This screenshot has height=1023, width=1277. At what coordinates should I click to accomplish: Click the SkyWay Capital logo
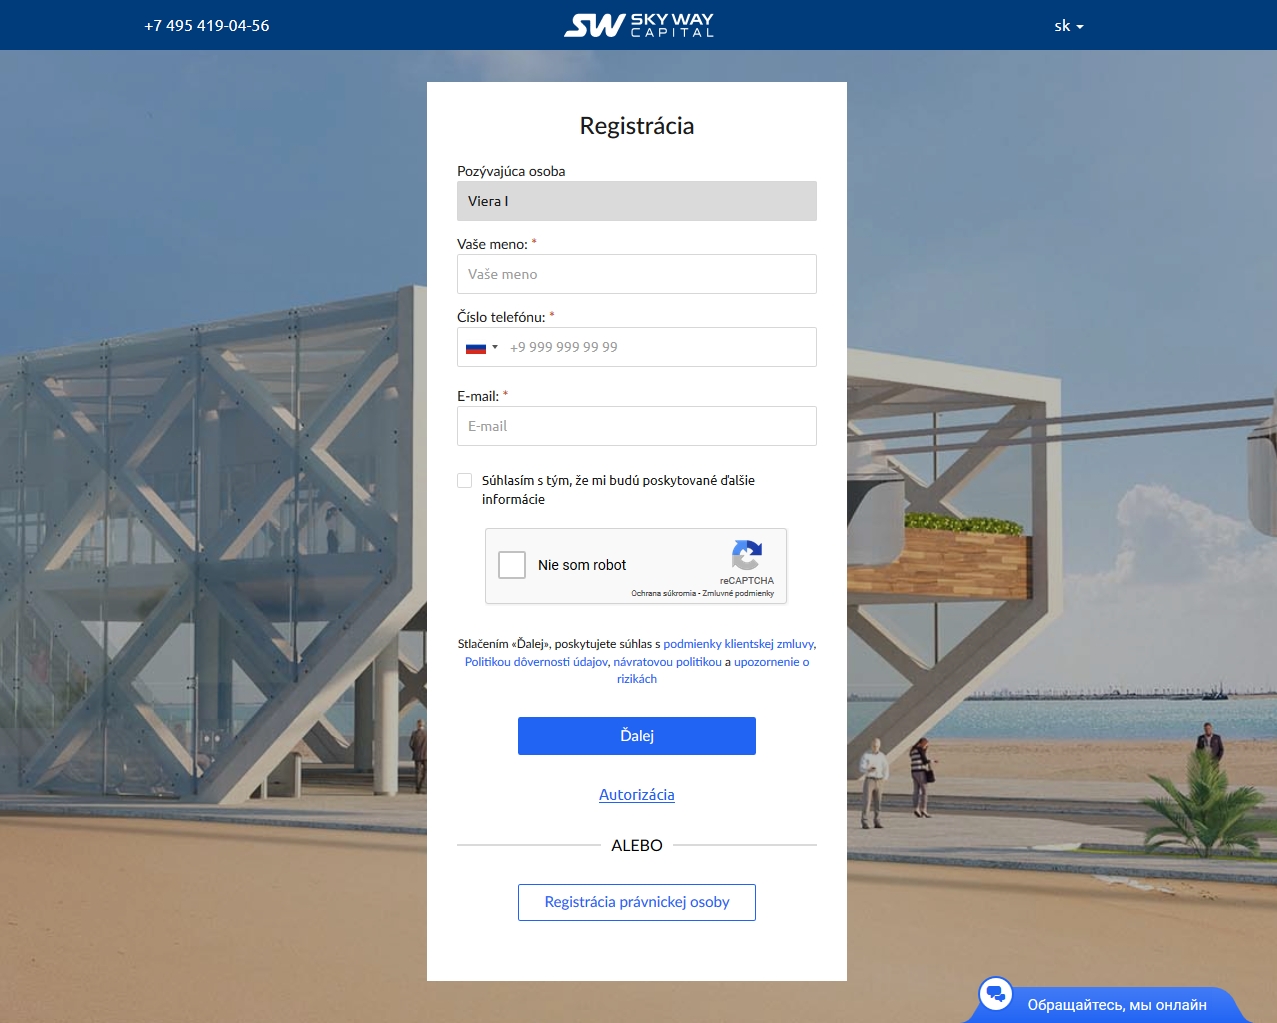pyautogui.click(x=638, y=25)
